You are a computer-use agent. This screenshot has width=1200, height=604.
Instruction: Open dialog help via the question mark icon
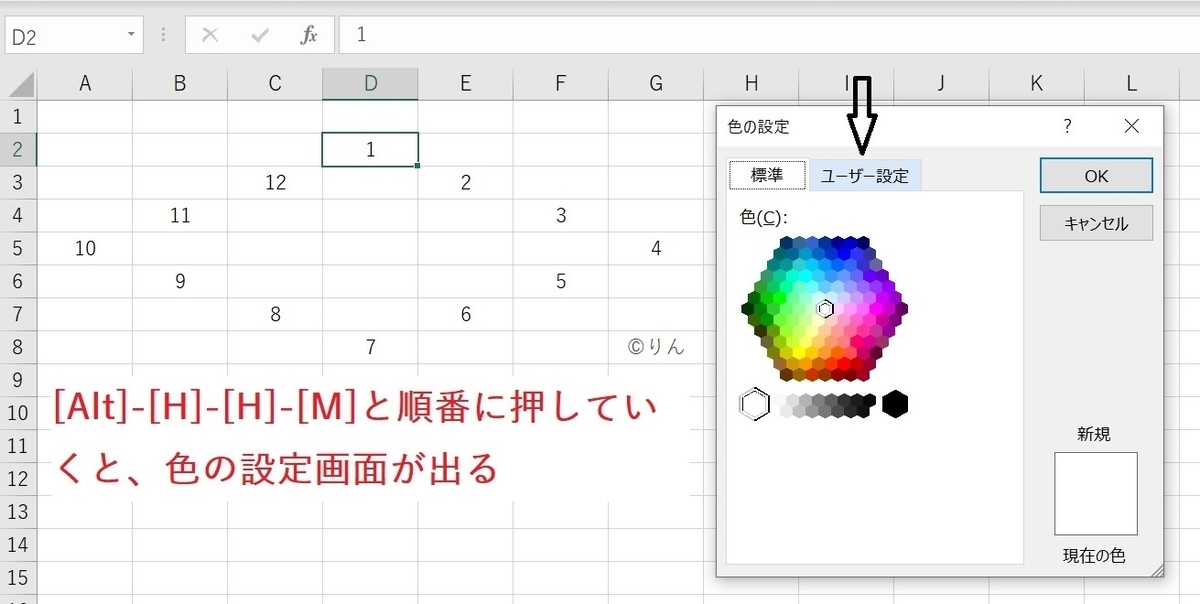point(1067,127)
